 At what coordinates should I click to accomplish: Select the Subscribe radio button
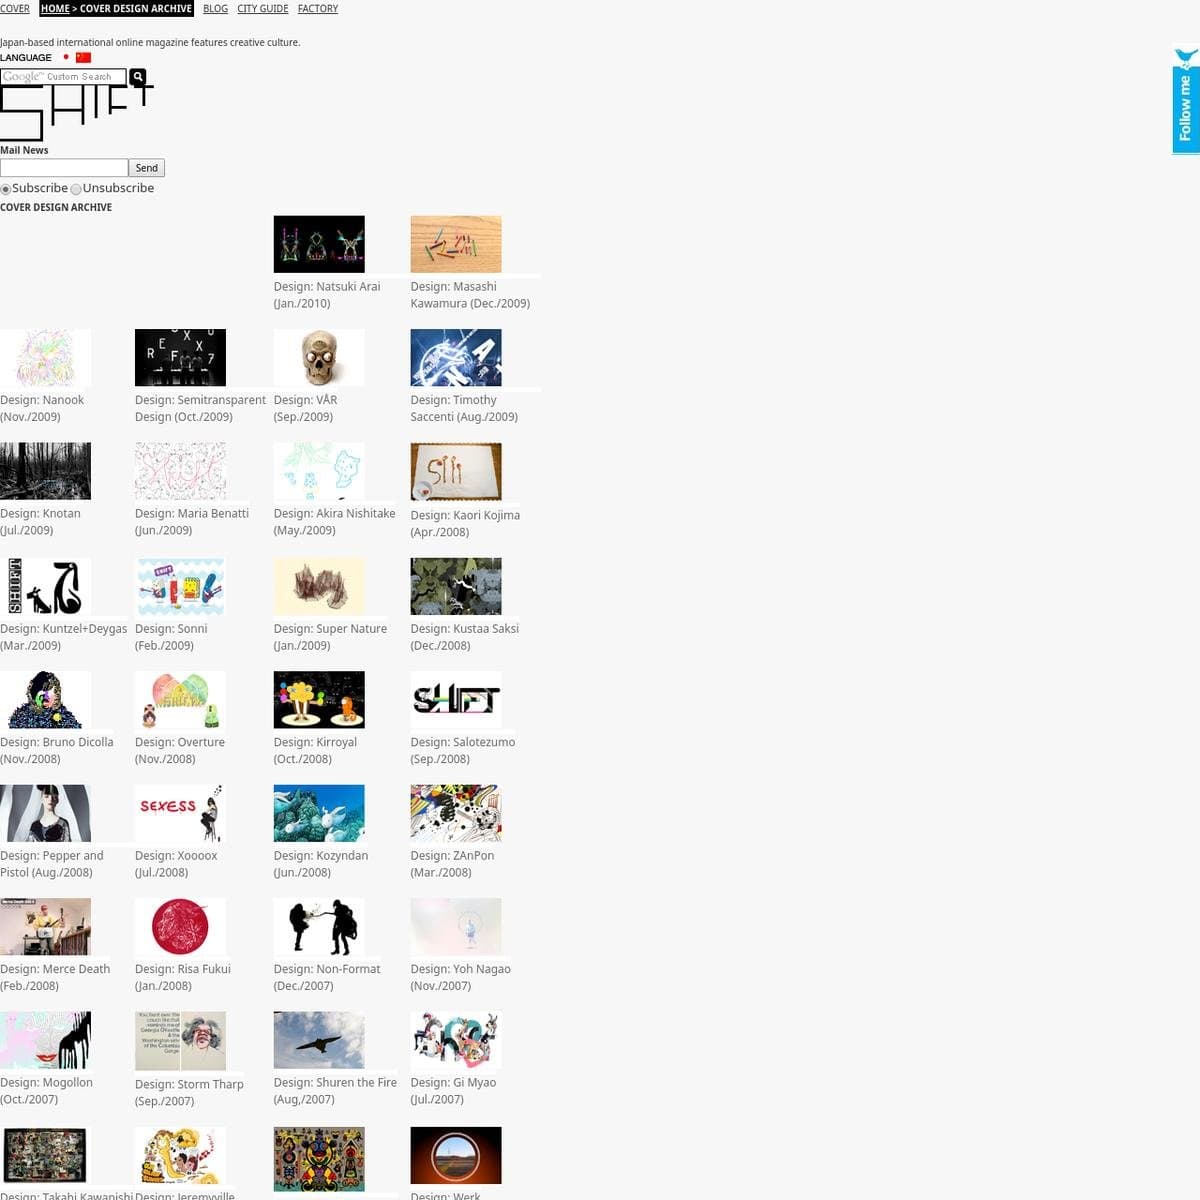(x=6, y=189)
